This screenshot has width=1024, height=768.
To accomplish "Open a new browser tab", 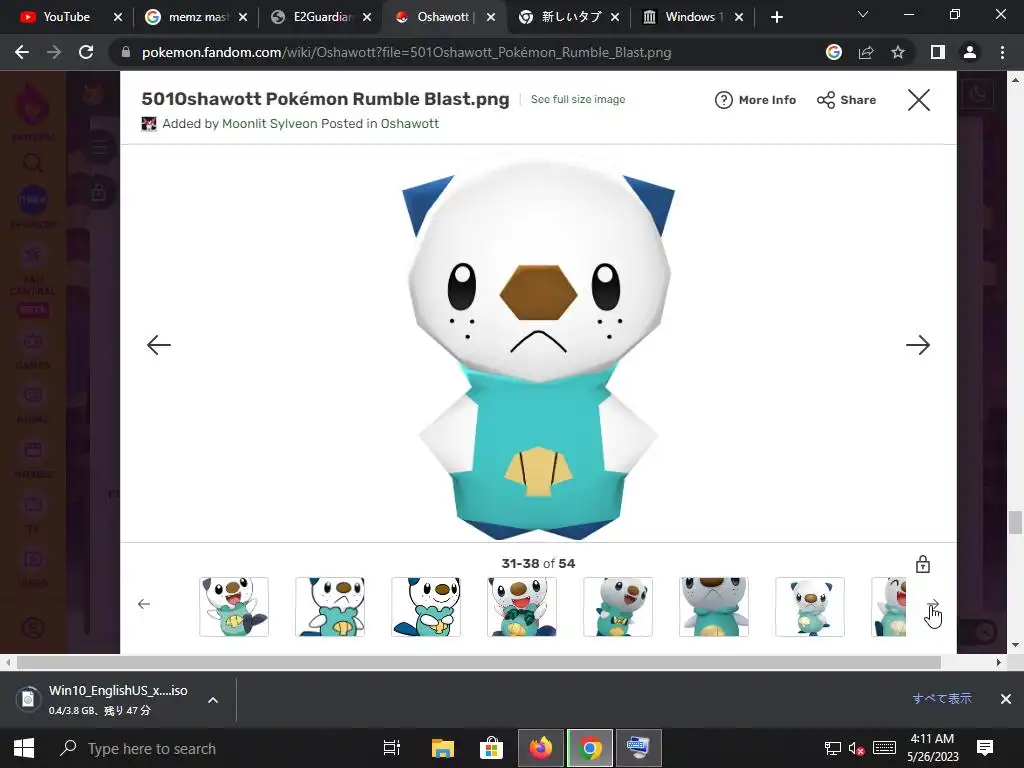I will [776, 17].
